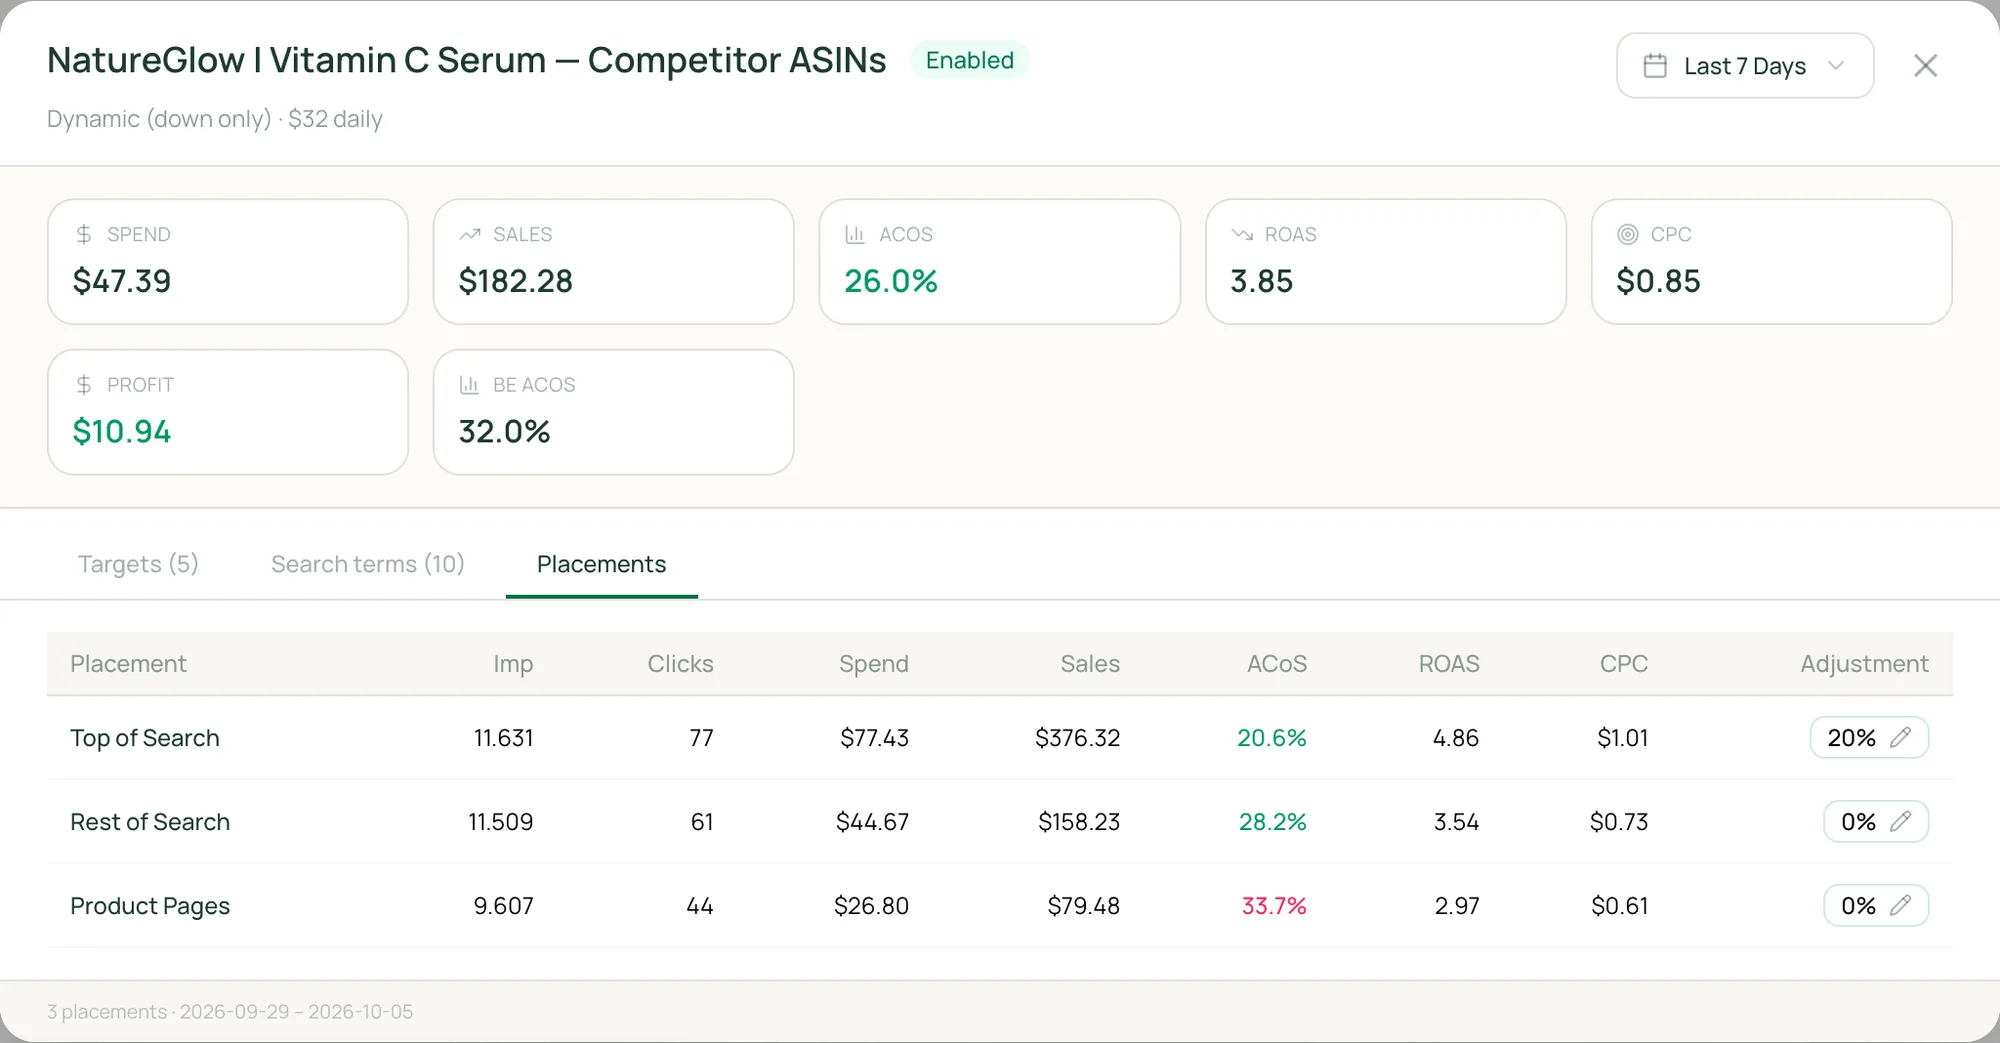Screen dimensions: 2000x1043
Task: Click the Dynamic (down only) $32 daily subtitle
Action: 215,119
